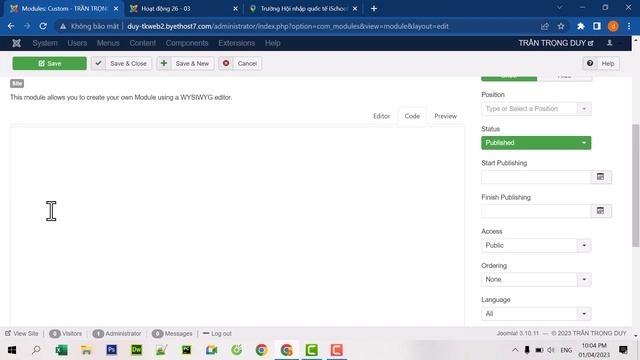The height and width of the screenshot is (360, 640).
Task: Open the volume control in tray
Action: coord(551,350)
